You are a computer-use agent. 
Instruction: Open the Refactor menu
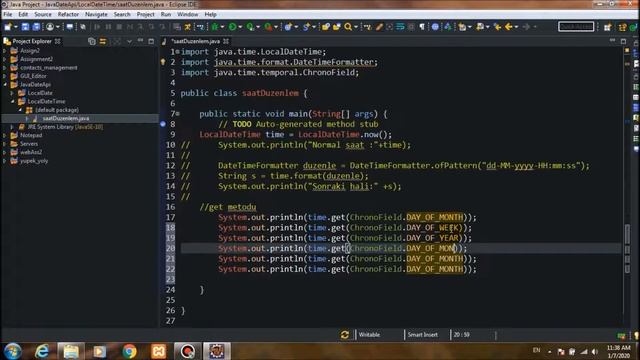(x=68, y=14)
